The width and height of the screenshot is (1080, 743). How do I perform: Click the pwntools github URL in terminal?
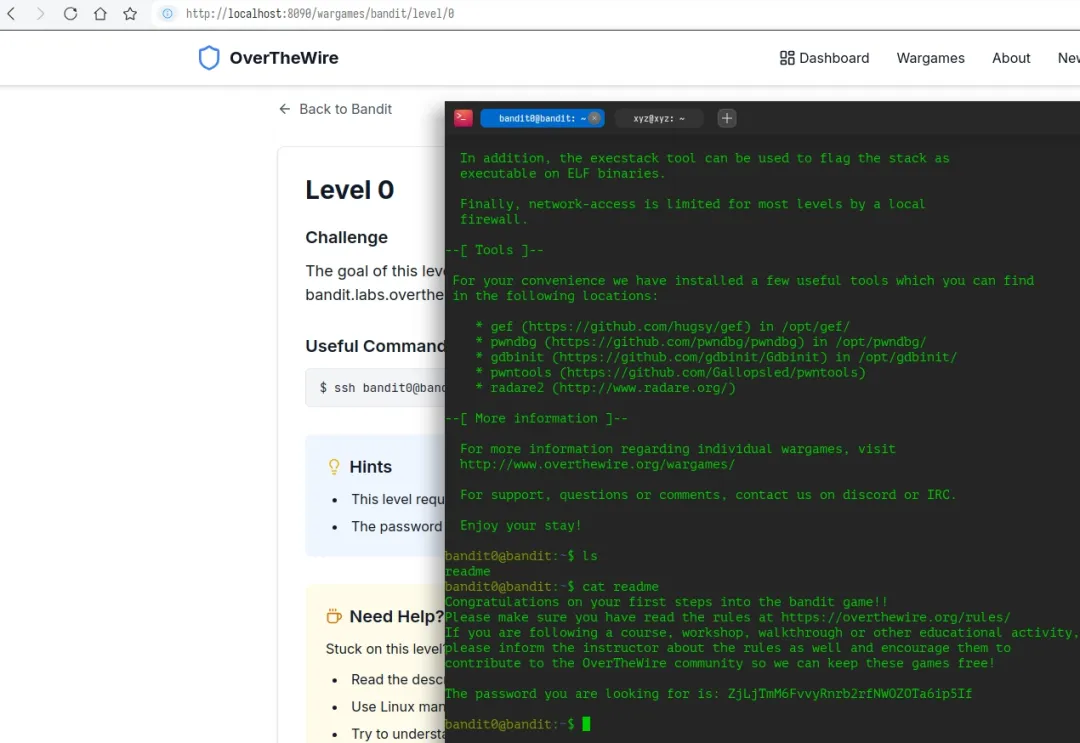tap(712, 373)
